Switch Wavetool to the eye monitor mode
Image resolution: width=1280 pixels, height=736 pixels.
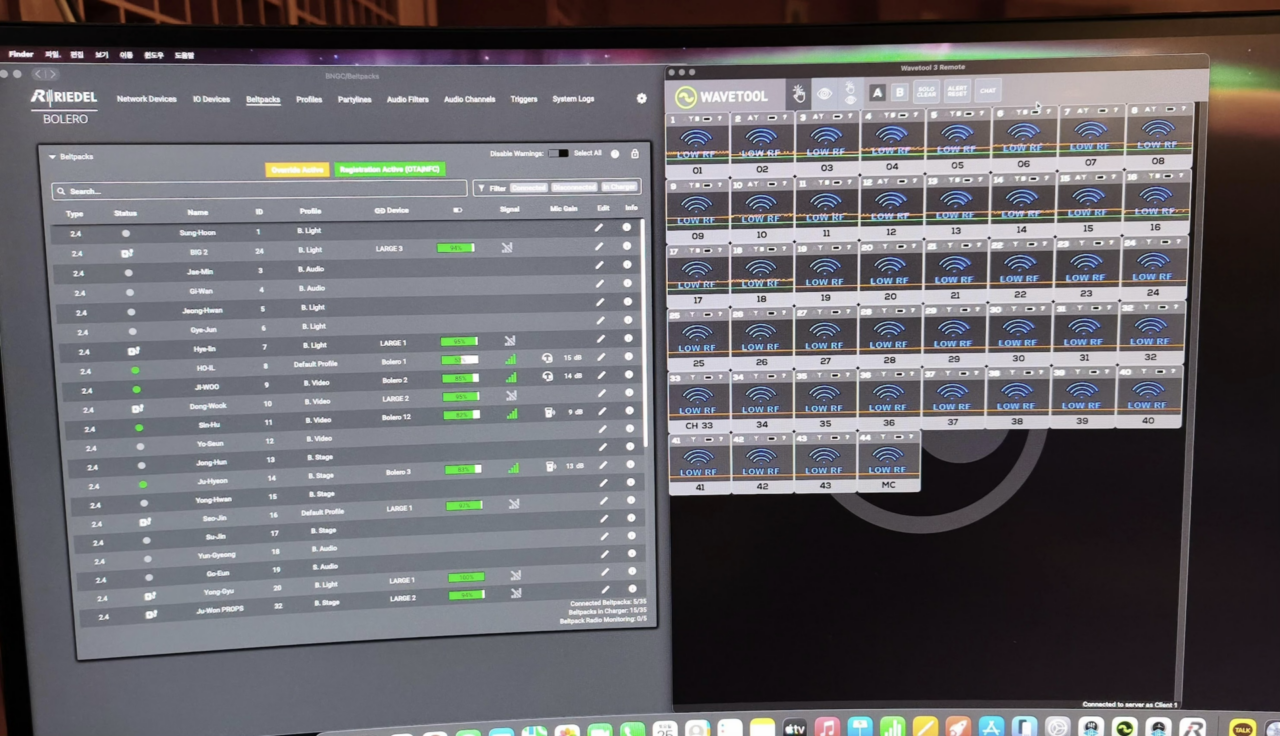(824, 94)
